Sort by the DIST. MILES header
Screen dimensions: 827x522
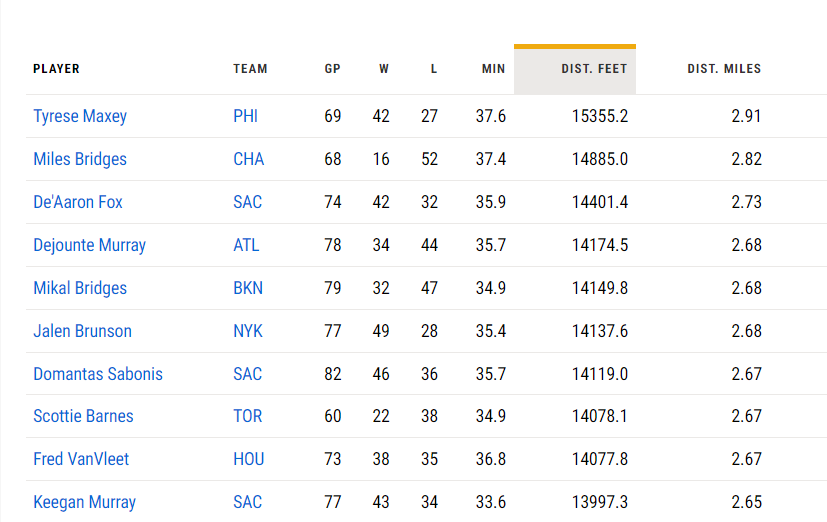pyautogui.click(x=724, y=69)
